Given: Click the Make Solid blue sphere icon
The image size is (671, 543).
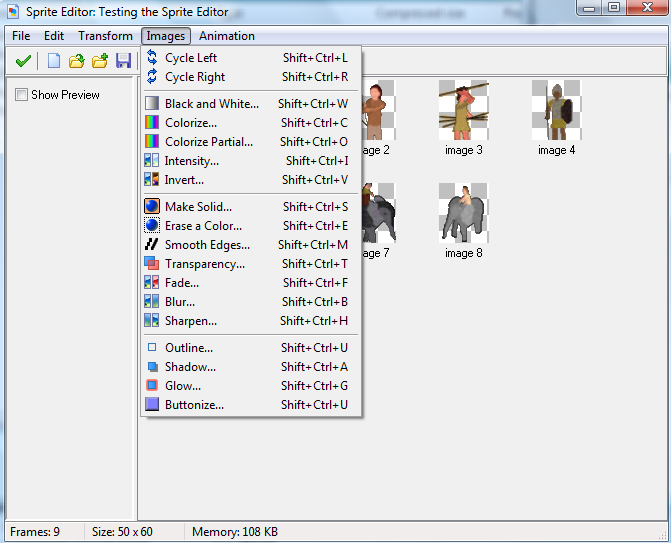Looking at the screenshot, I should 152,206.
